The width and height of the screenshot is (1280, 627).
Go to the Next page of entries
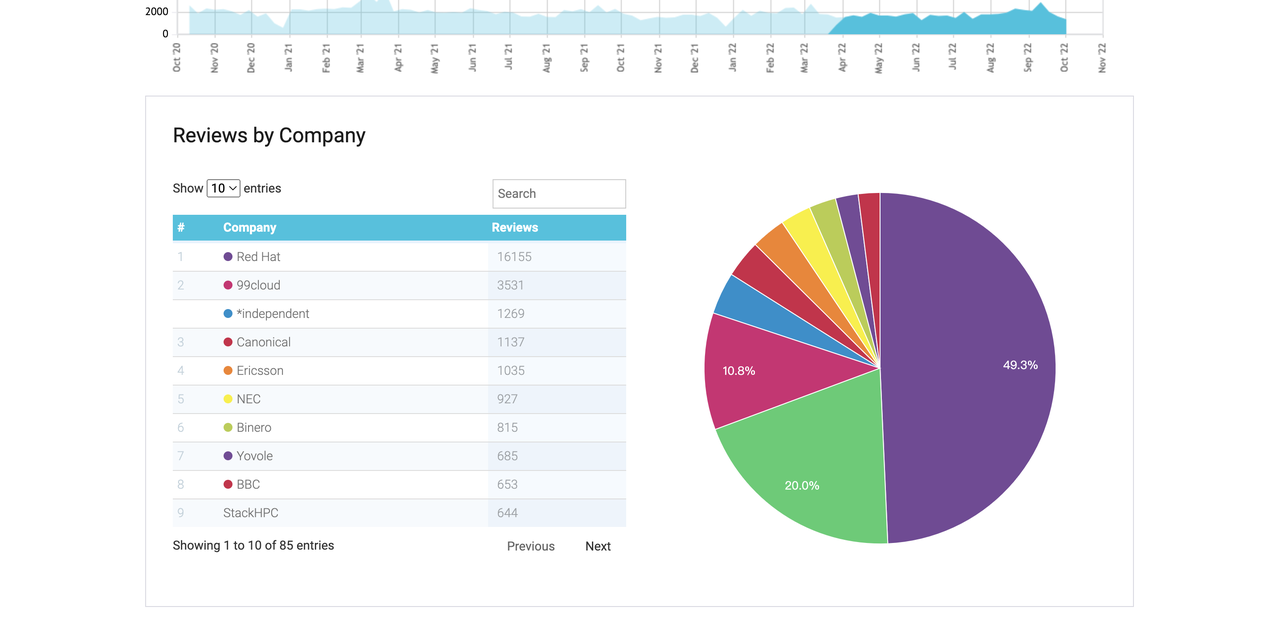click(x=598, y=546)
